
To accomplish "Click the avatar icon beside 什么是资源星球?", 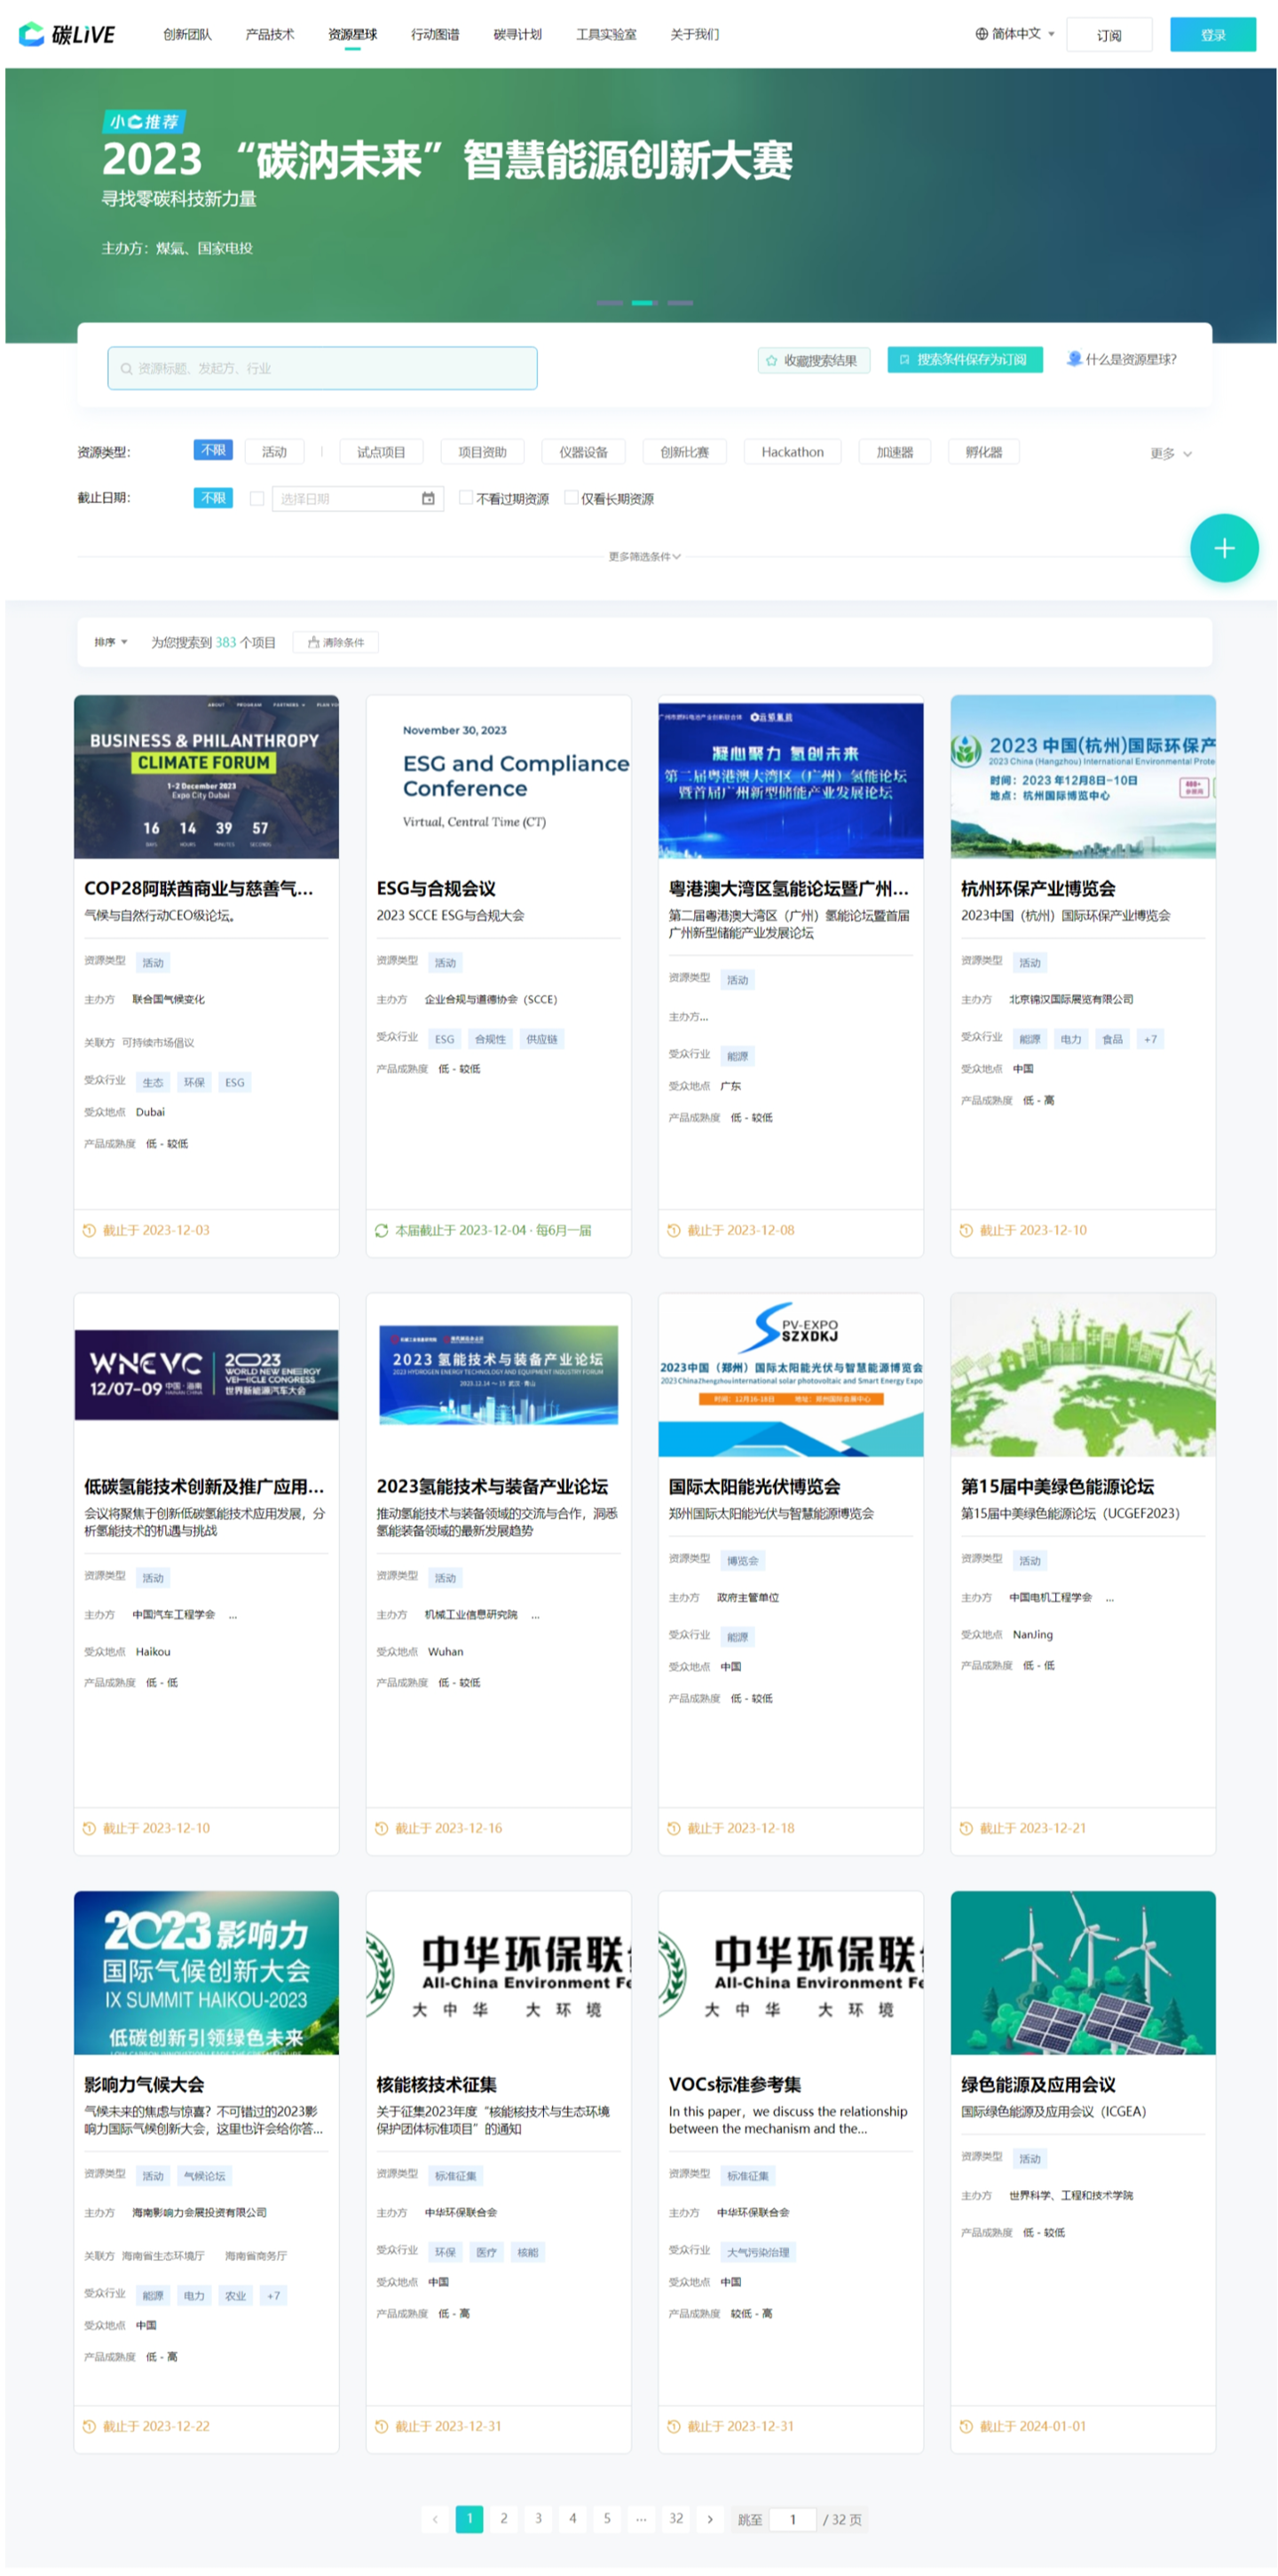I will coord(1074,359).
